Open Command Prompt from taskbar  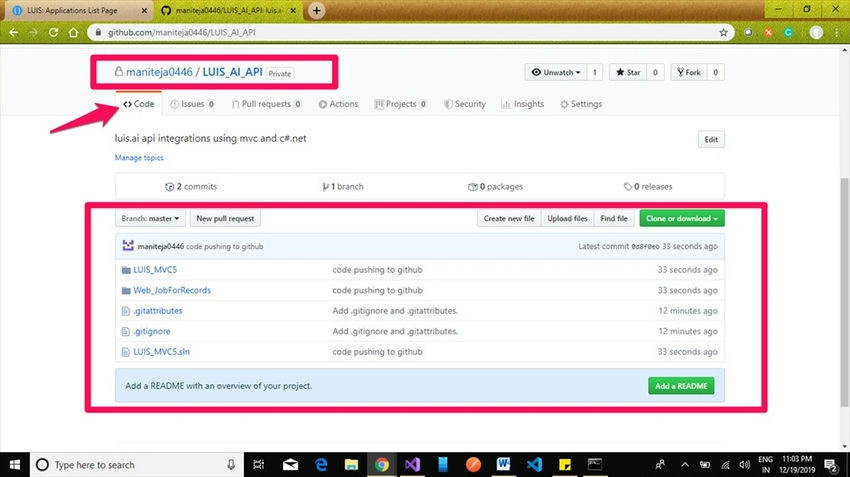[595, 465]
